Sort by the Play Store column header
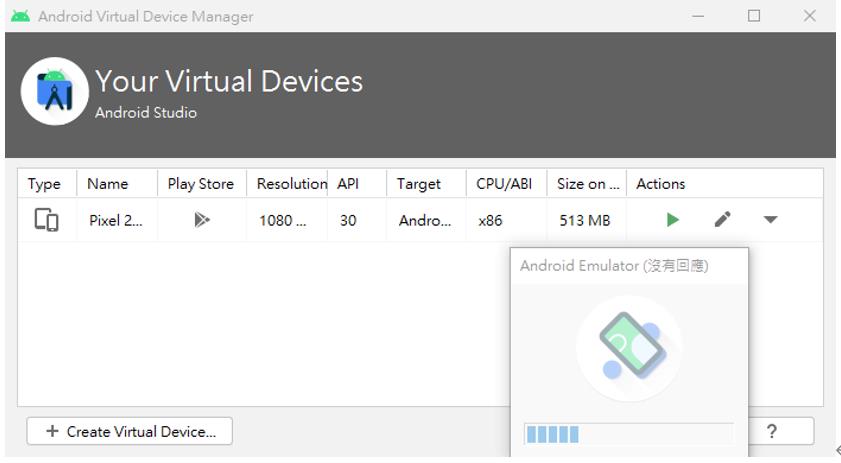The height and width of the screenshot is (463, 841). pos(201,184)
